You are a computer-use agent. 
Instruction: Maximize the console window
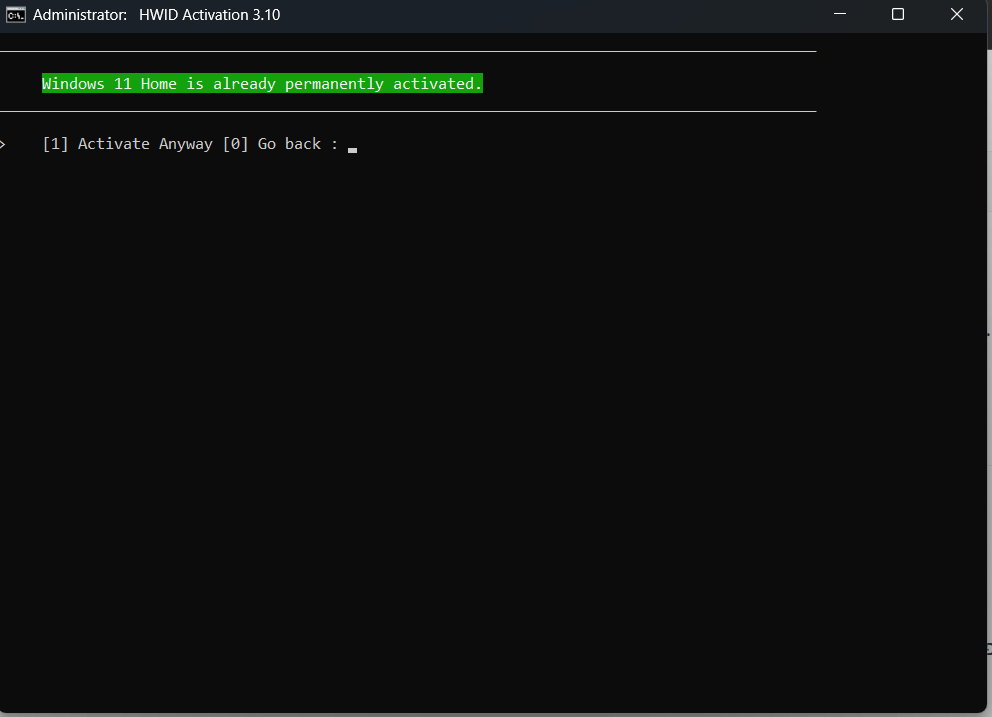(x=897, y=14)
